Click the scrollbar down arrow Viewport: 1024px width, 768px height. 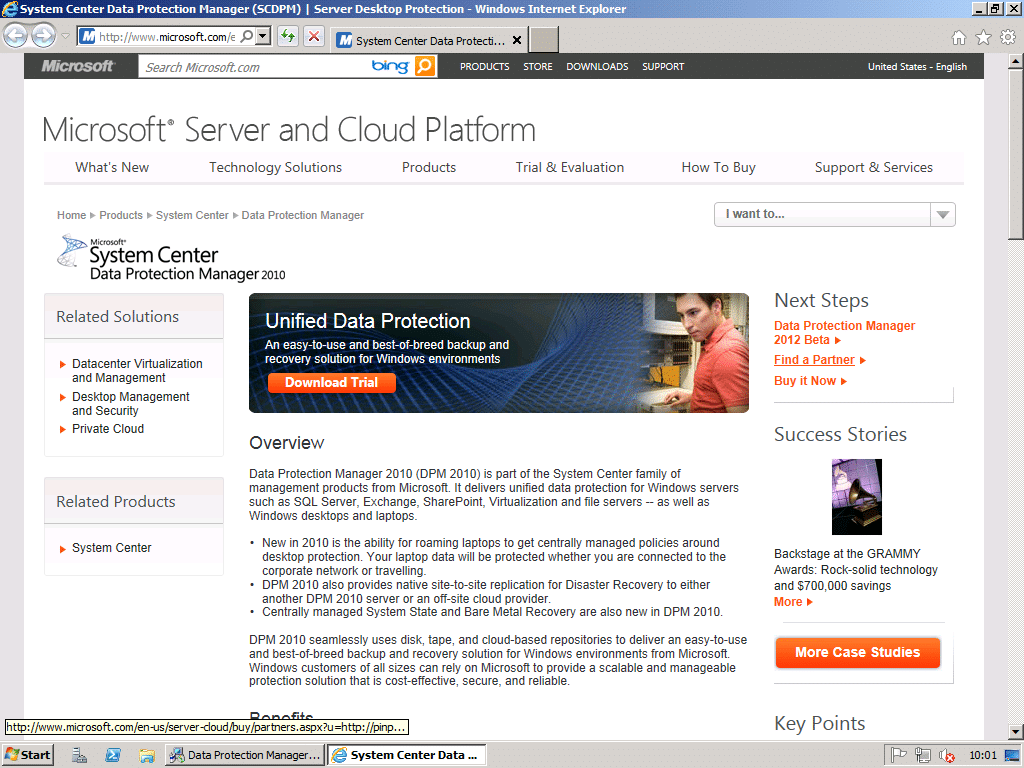pos(1016,732)
